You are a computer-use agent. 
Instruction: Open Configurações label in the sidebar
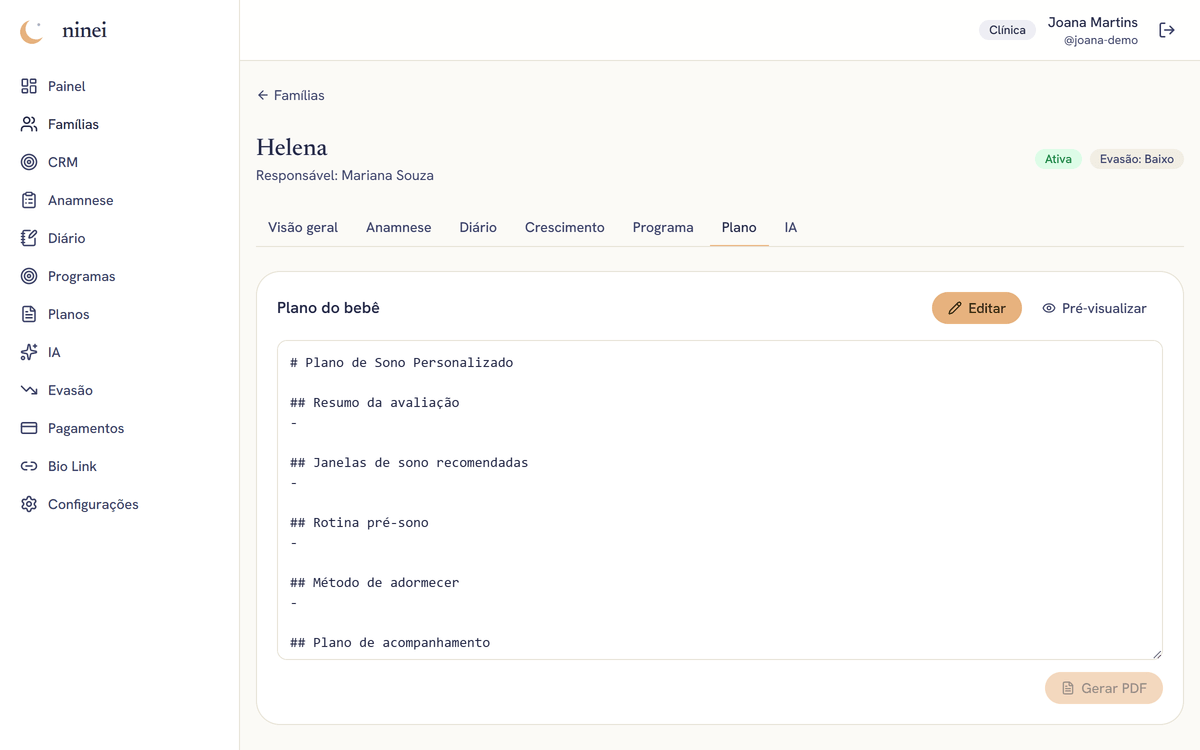[93, 504]
